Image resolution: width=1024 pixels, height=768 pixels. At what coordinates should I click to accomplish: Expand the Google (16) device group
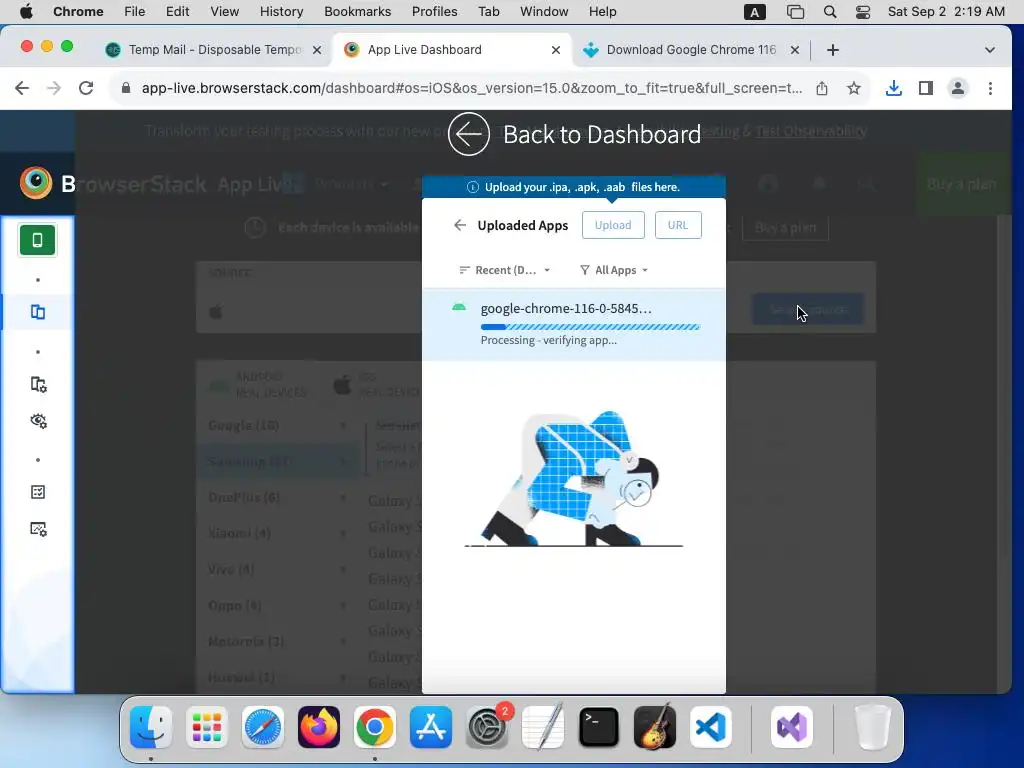click(277, 426)
